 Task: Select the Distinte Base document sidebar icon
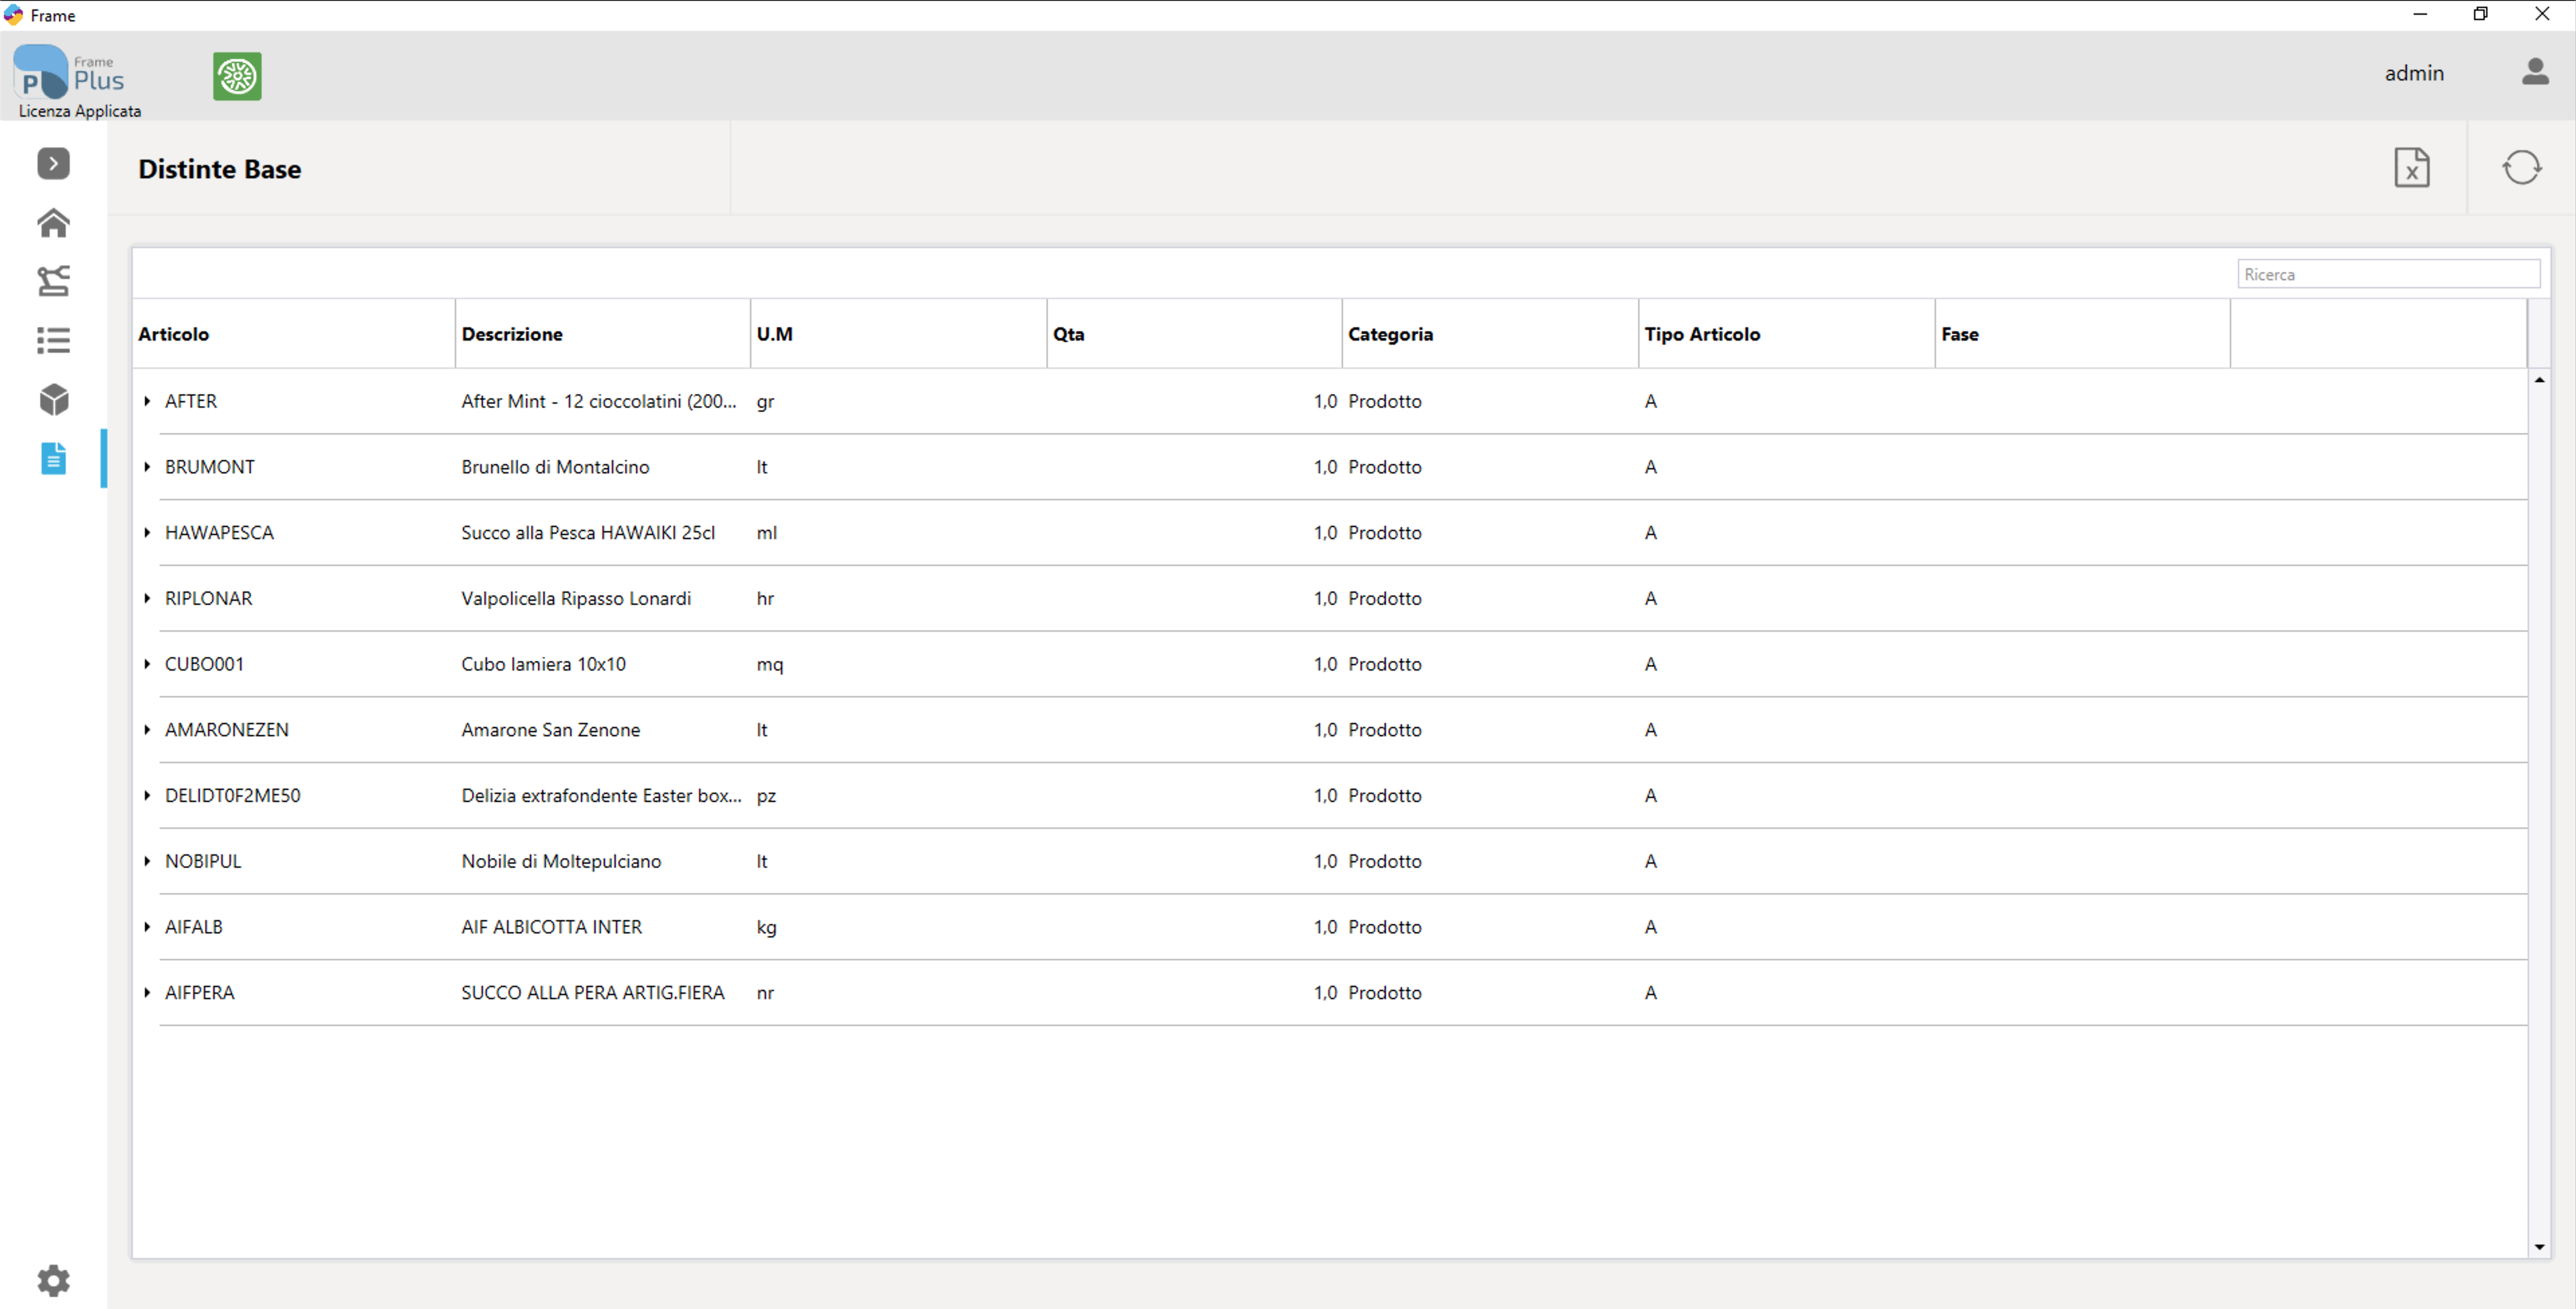pyautogui.click(x=53, y=458)
